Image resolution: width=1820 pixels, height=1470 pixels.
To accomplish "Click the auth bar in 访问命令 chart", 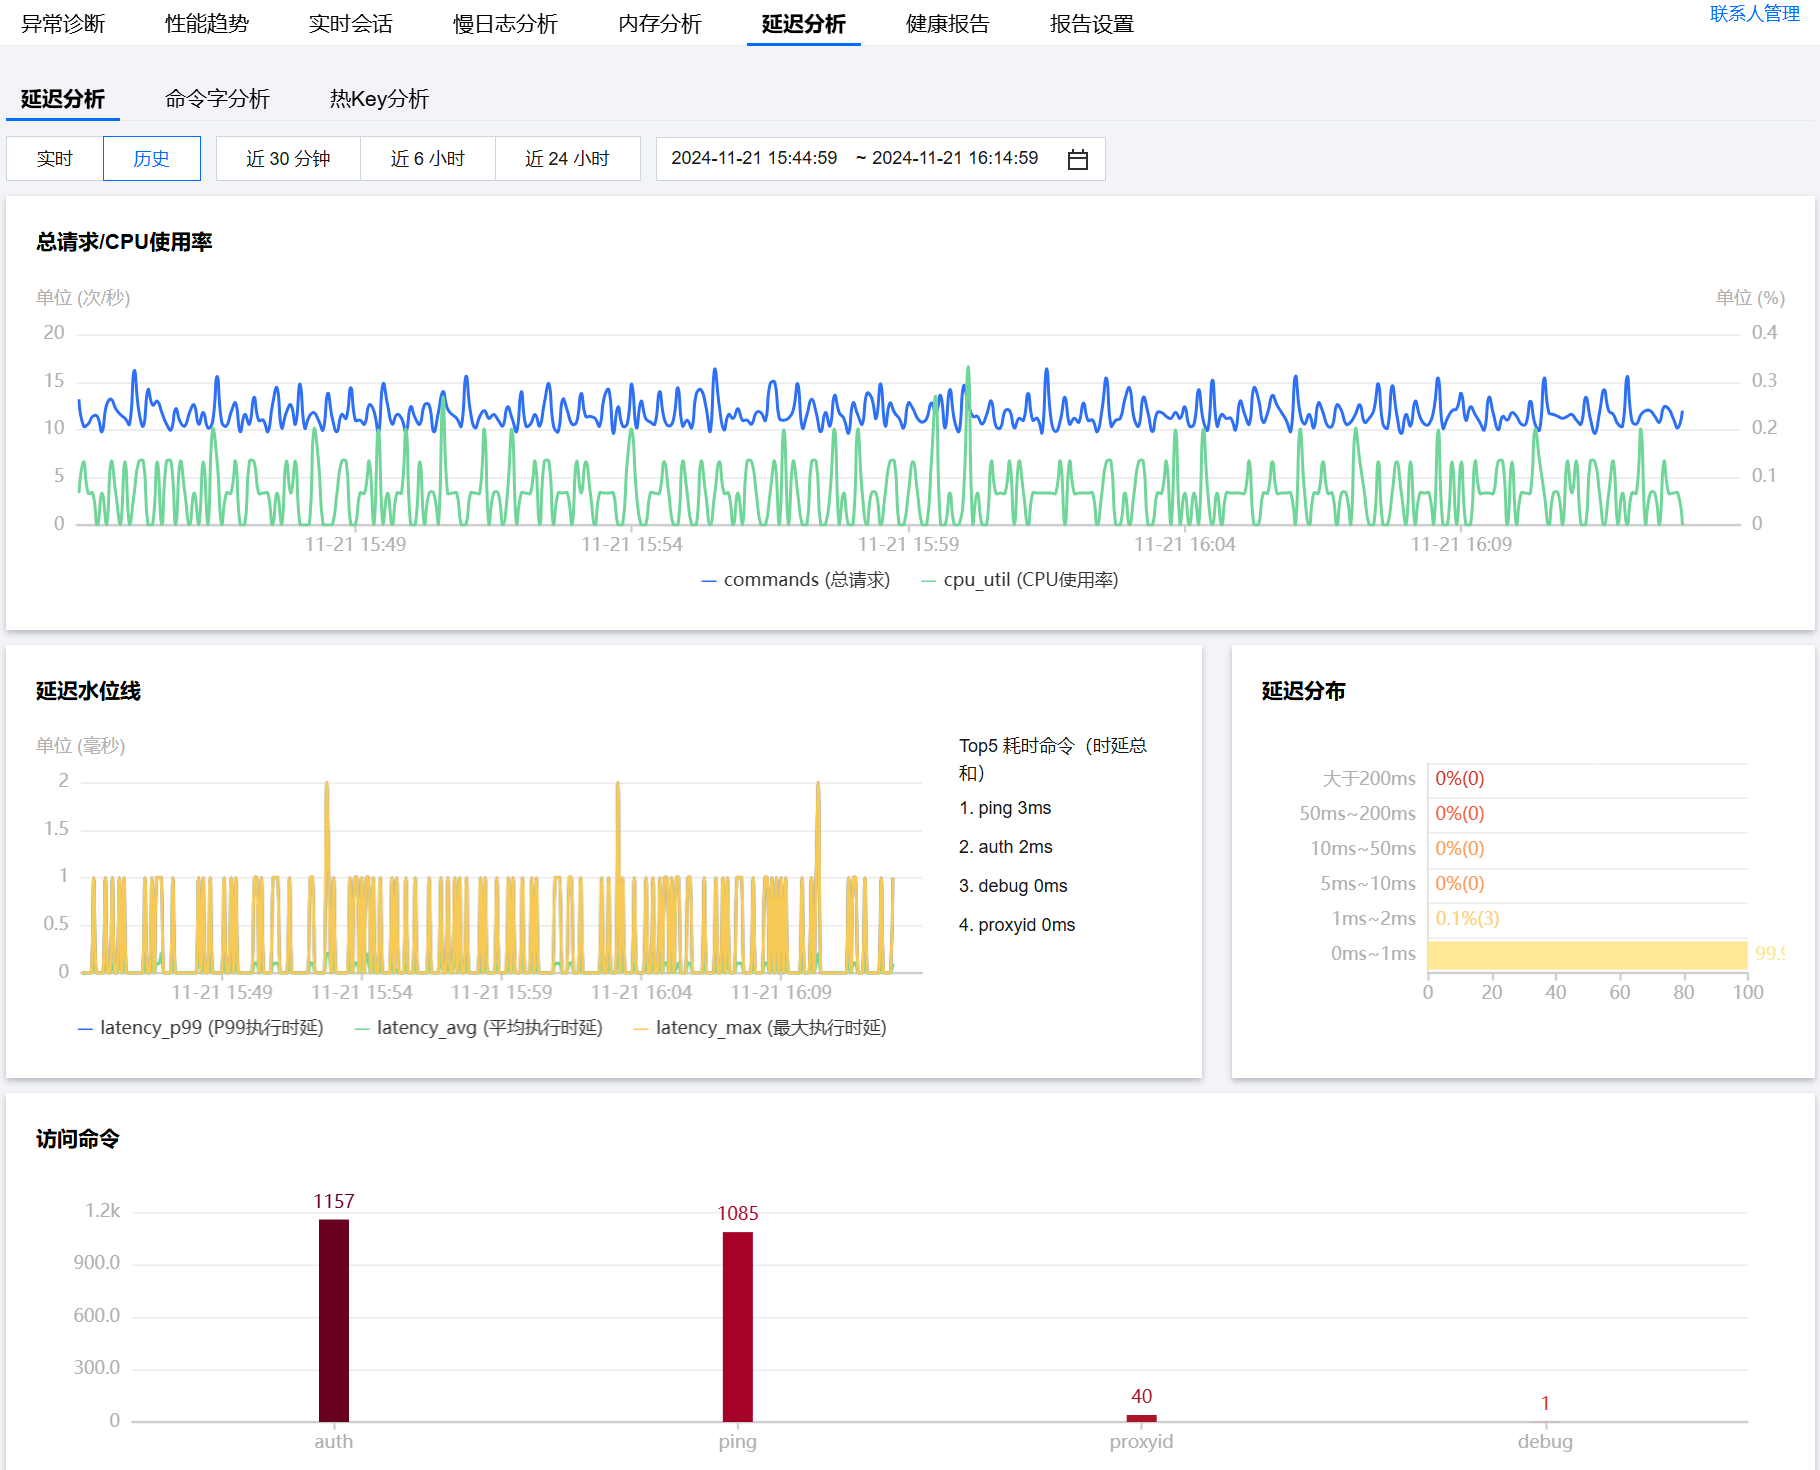I will [x=334, y=1320].
